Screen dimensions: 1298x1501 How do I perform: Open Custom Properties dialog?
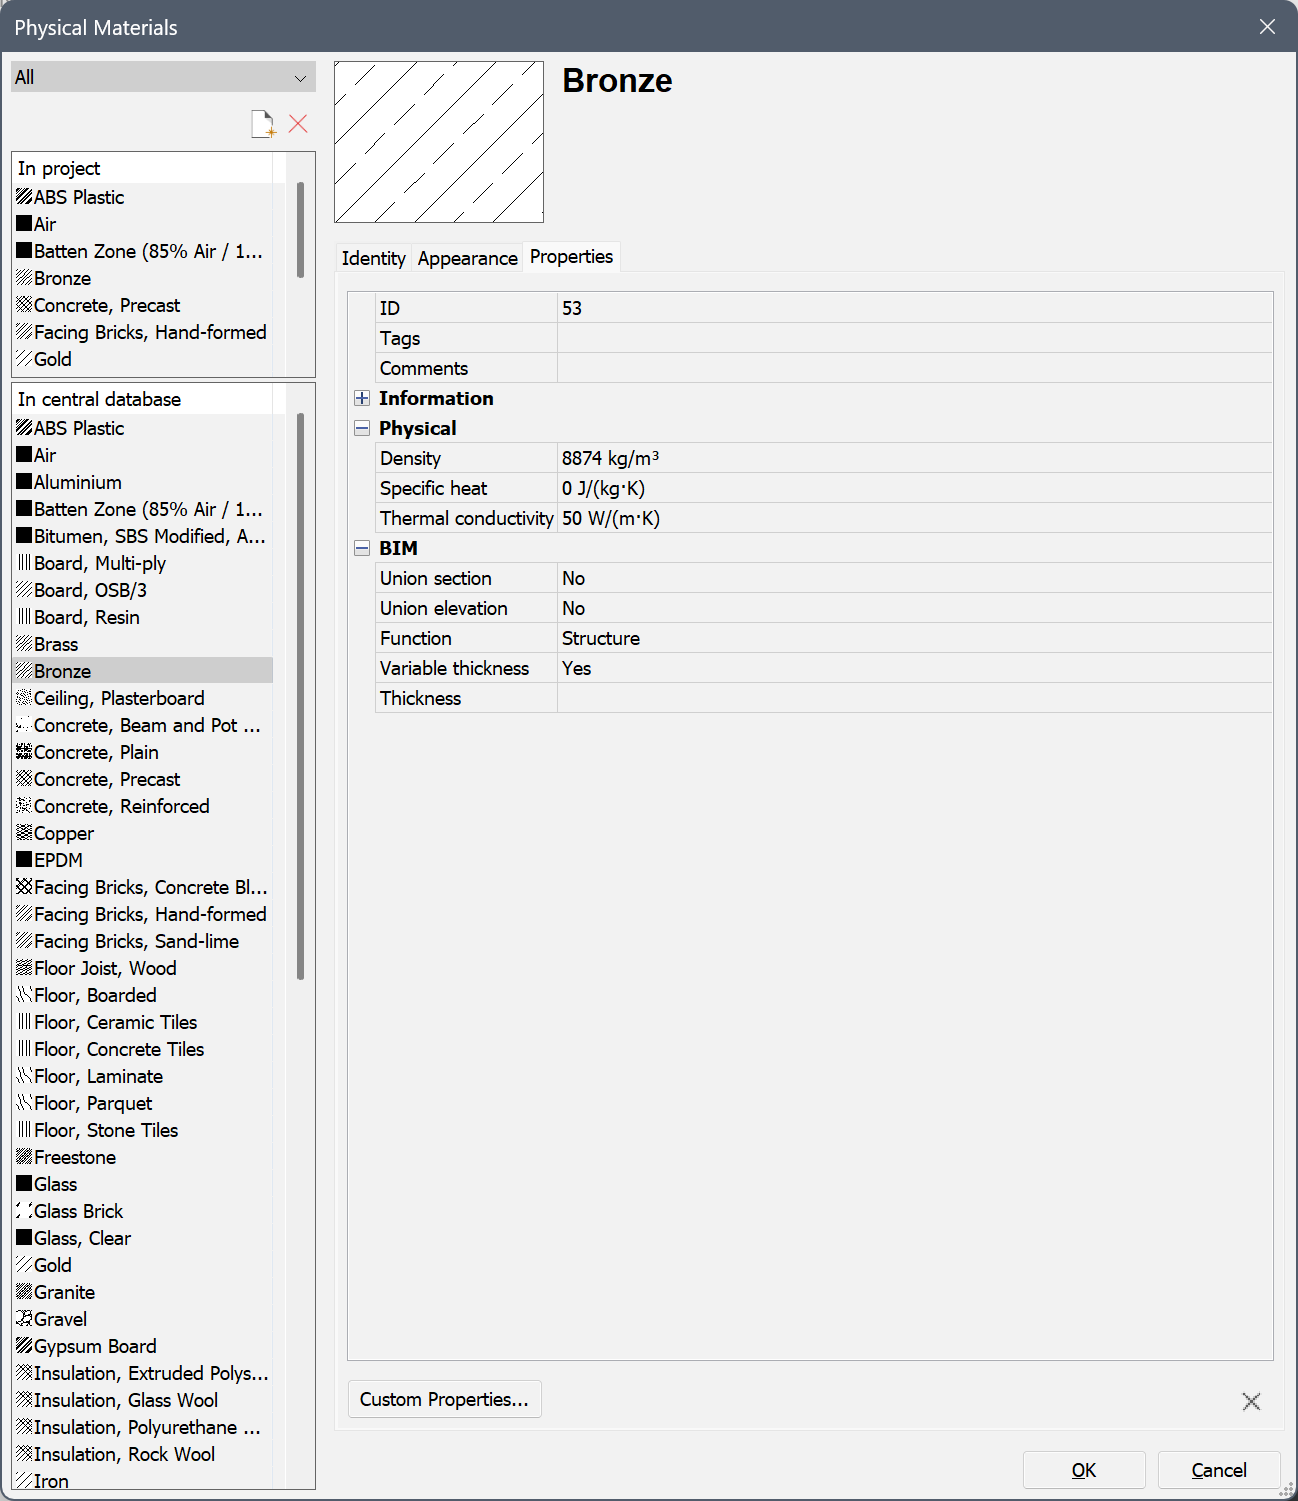point(444,1399)
